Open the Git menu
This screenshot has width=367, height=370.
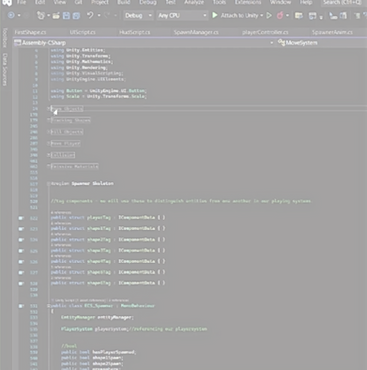tap(78, 2)
